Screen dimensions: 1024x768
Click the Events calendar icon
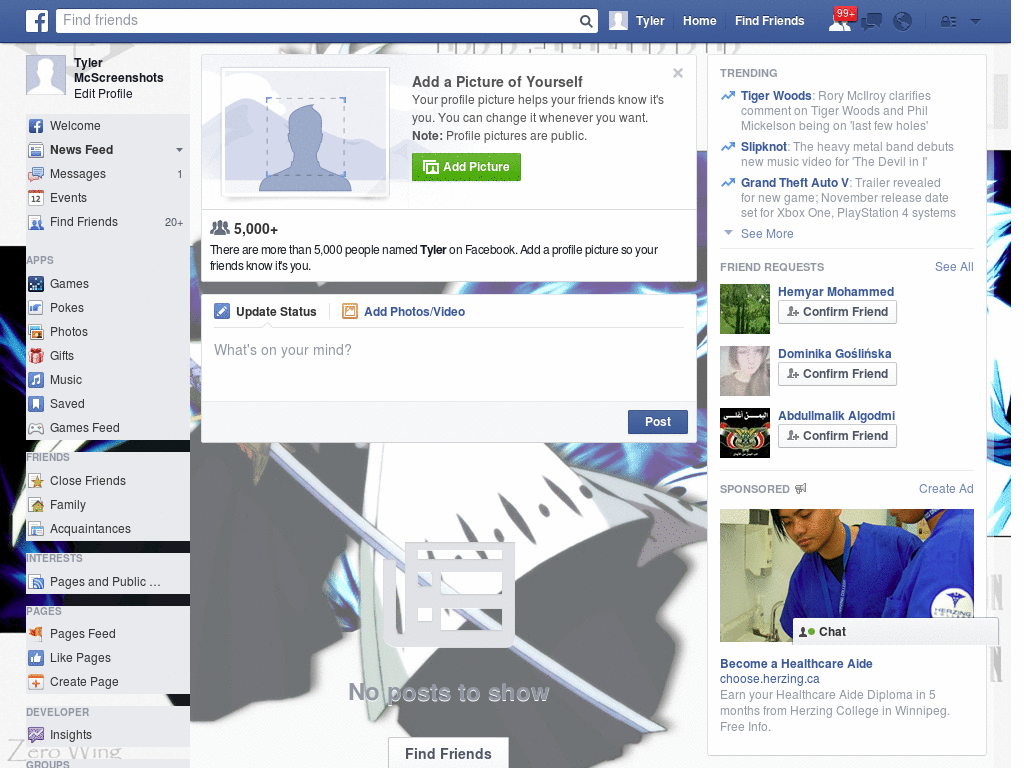pyautogui.click(x=37, y=198)
